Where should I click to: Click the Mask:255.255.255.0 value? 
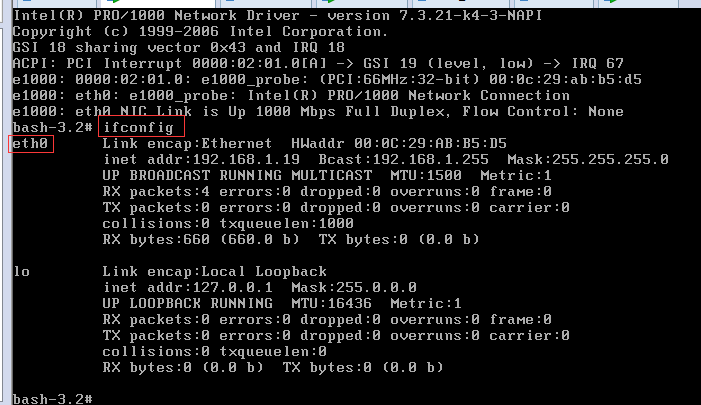(587, 159)
